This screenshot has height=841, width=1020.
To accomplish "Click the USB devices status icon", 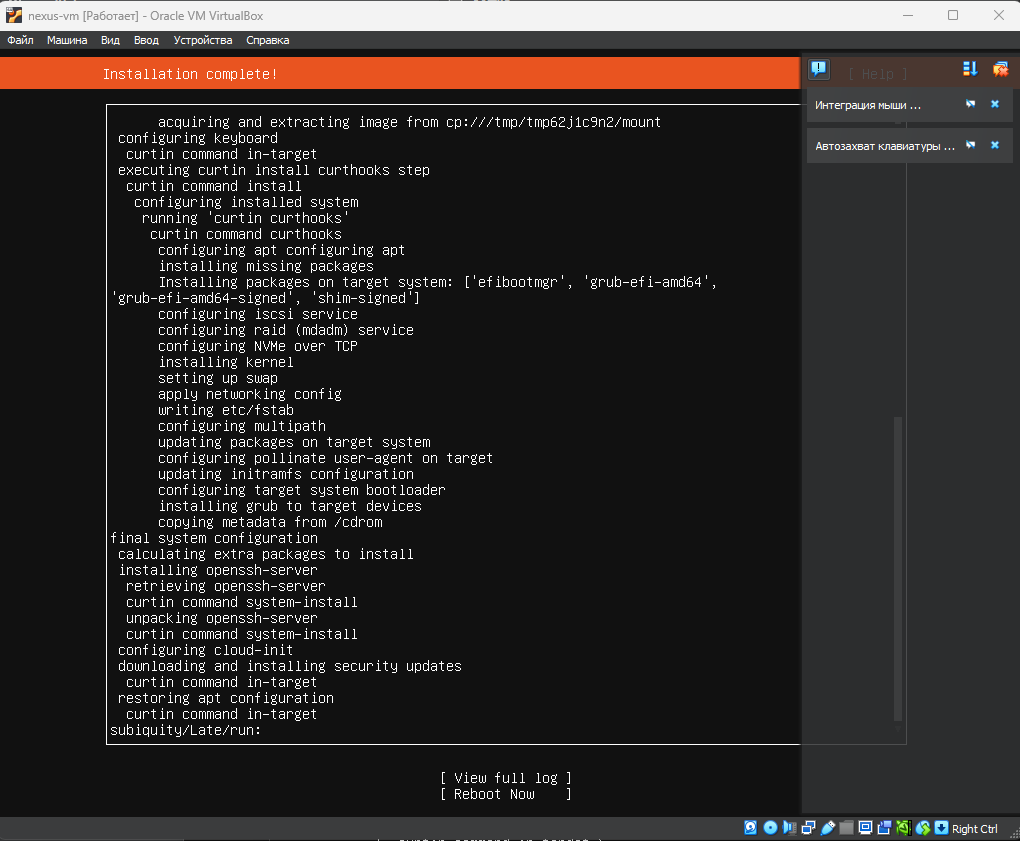I will tap(827, 827).
